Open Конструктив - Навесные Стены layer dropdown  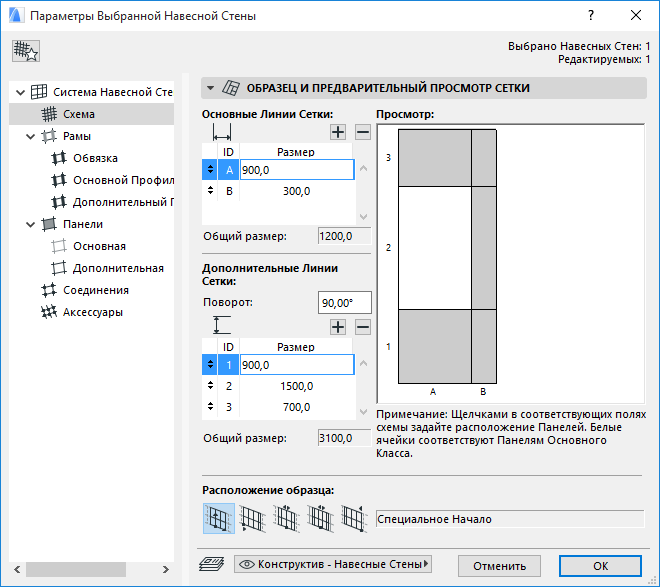(333, 564)
